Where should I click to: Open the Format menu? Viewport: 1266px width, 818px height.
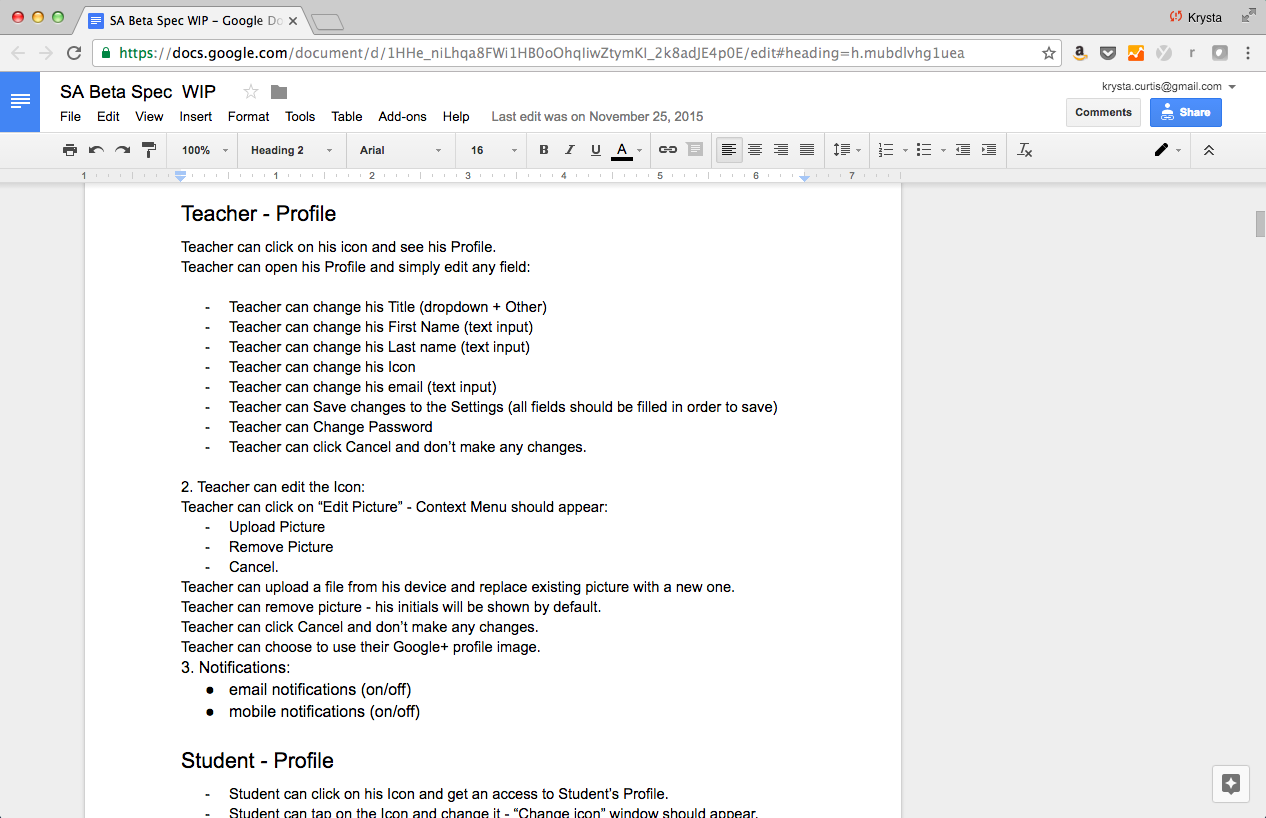coord(249,116)
